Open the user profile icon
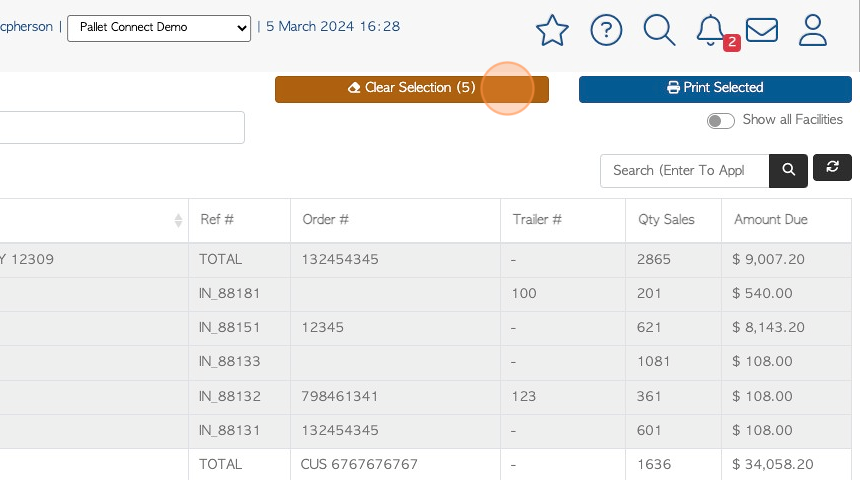Viewport: 860px width, 480px height. click(x=812, y=30)
